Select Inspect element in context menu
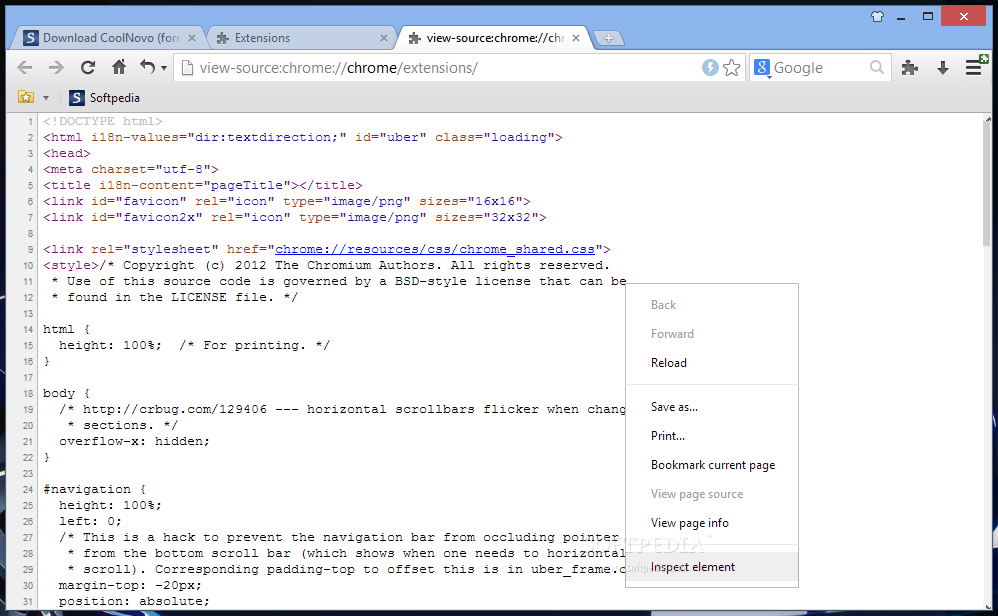Image resolution: width=998 pixels, height=616 pixels. (712, 567)
